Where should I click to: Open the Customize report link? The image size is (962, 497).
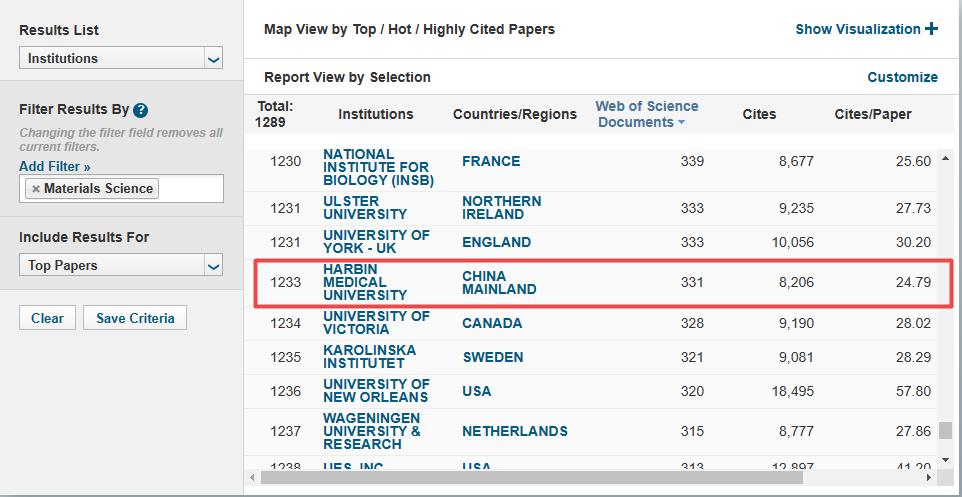click(902, 77)
